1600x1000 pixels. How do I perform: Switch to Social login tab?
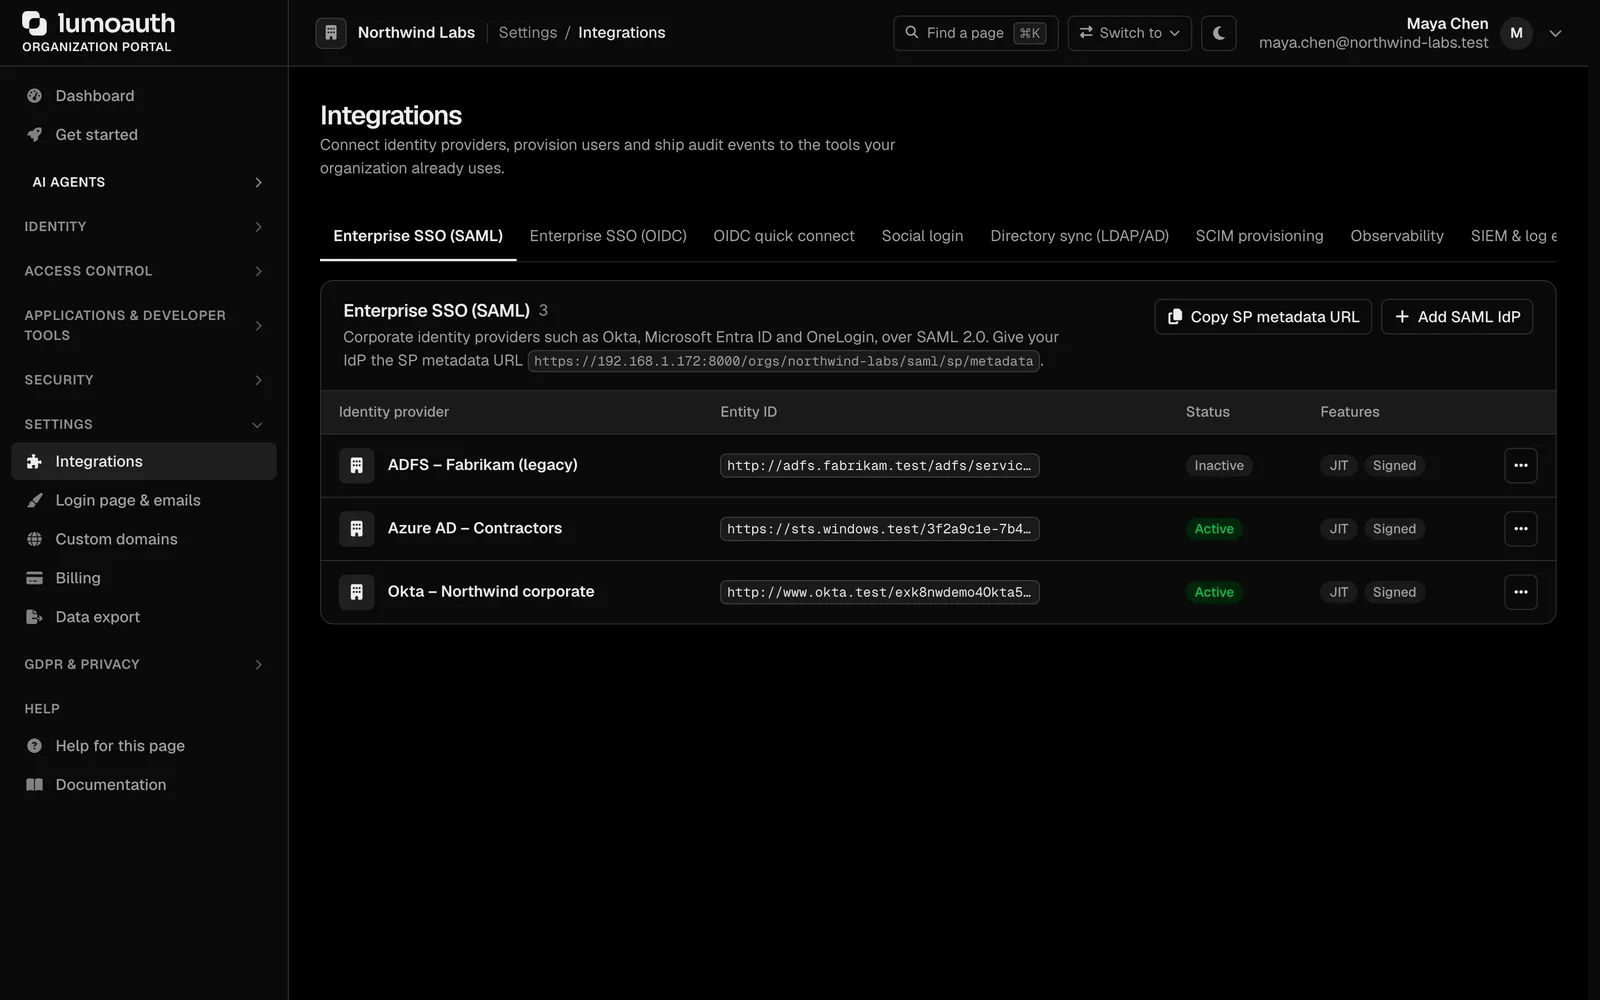pos(922,236)
